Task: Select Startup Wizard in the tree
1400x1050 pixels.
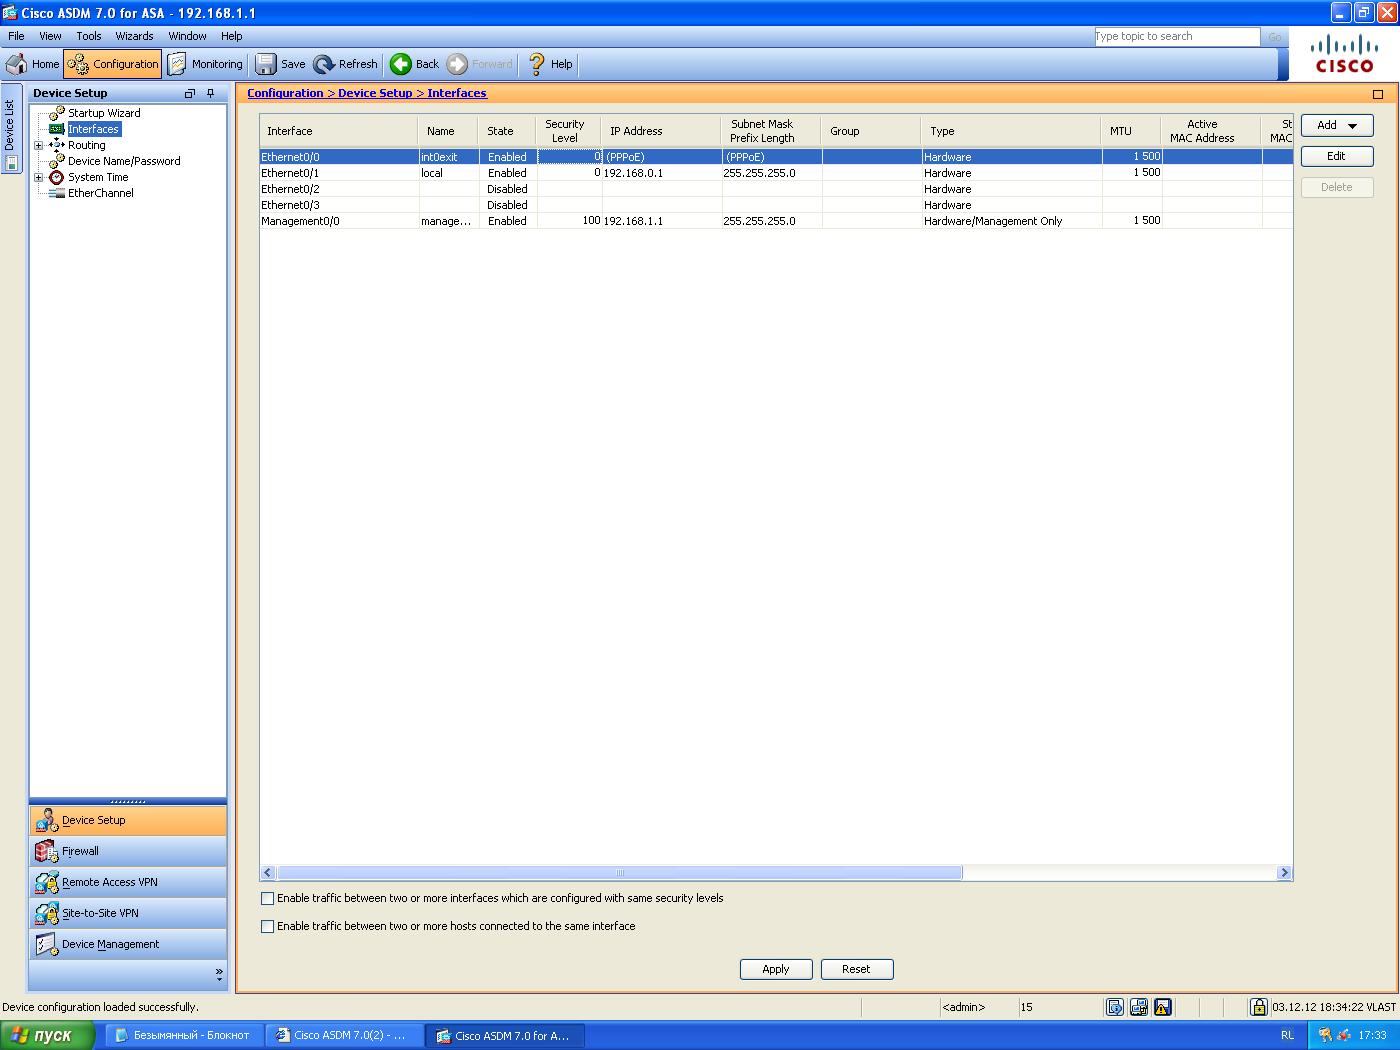Action: point(104,113)
